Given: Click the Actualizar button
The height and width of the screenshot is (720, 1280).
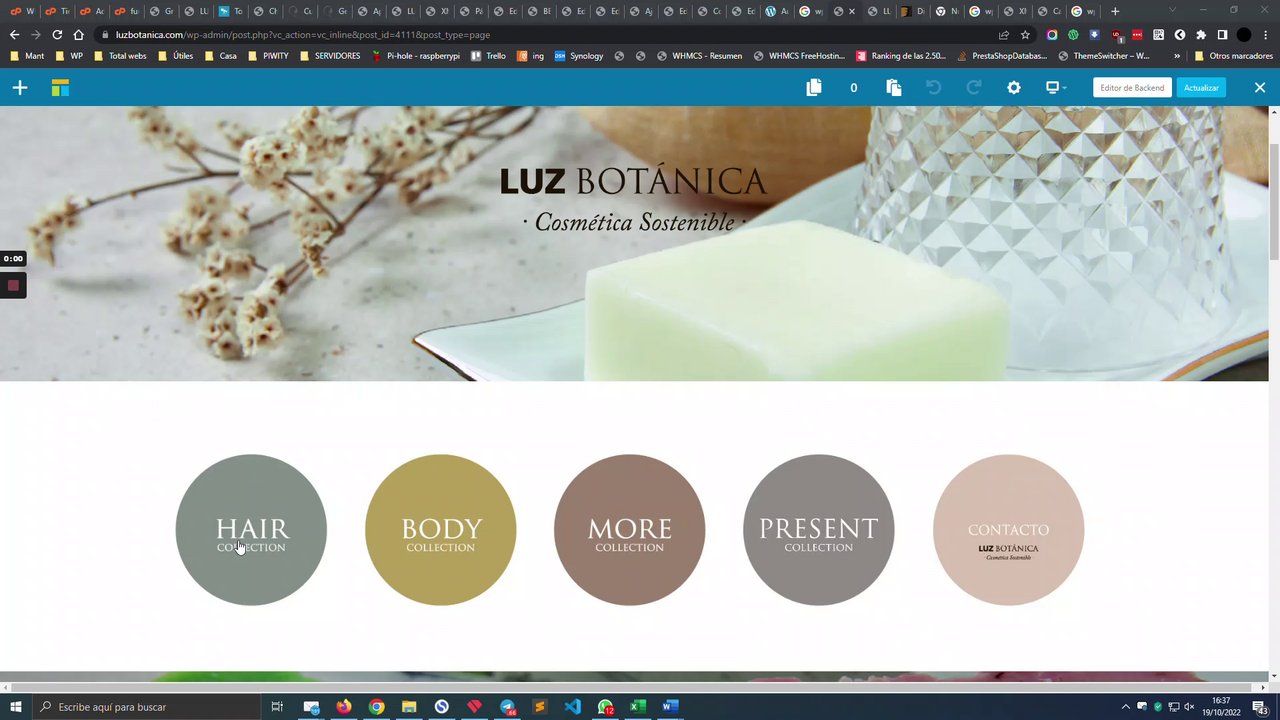Looking at the screenshot, I should click(x=1201, y=88).
